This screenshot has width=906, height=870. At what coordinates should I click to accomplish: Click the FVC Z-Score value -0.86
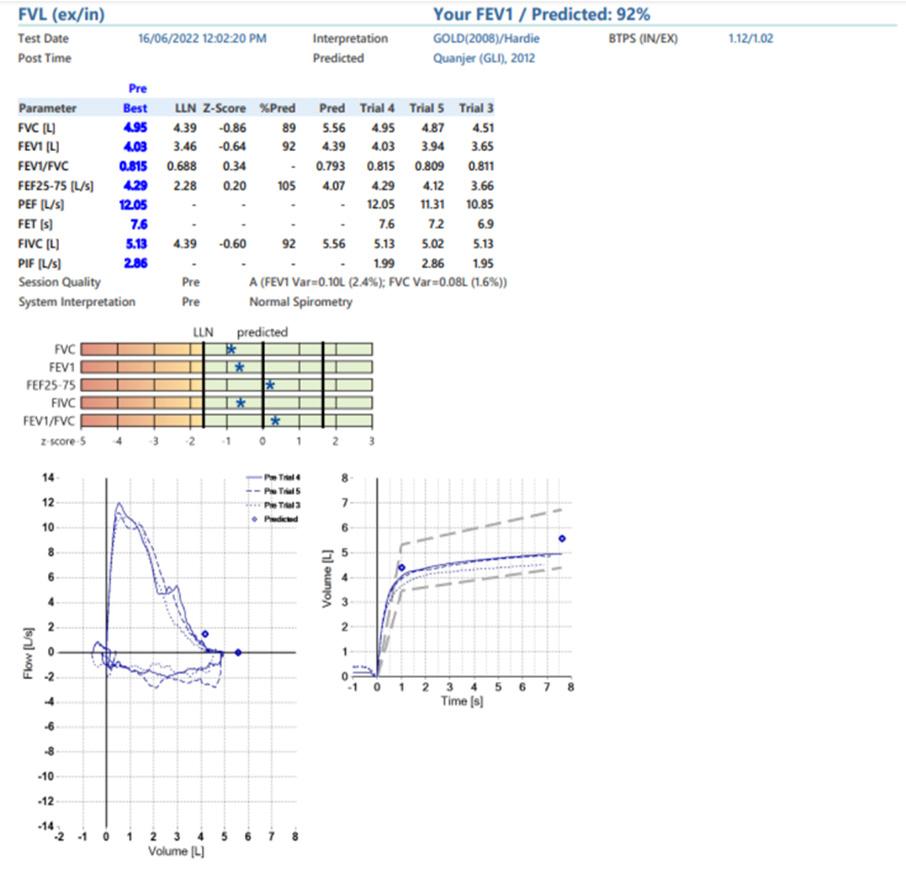(x=233, y=128)
